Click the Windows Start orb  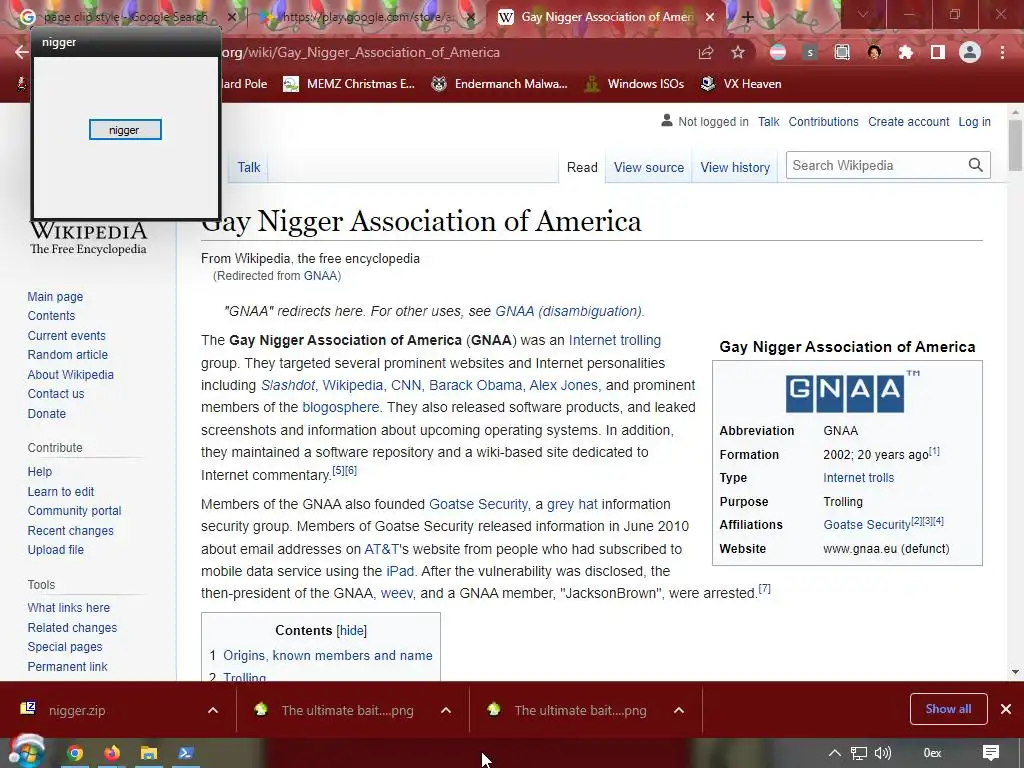[26, 752]
